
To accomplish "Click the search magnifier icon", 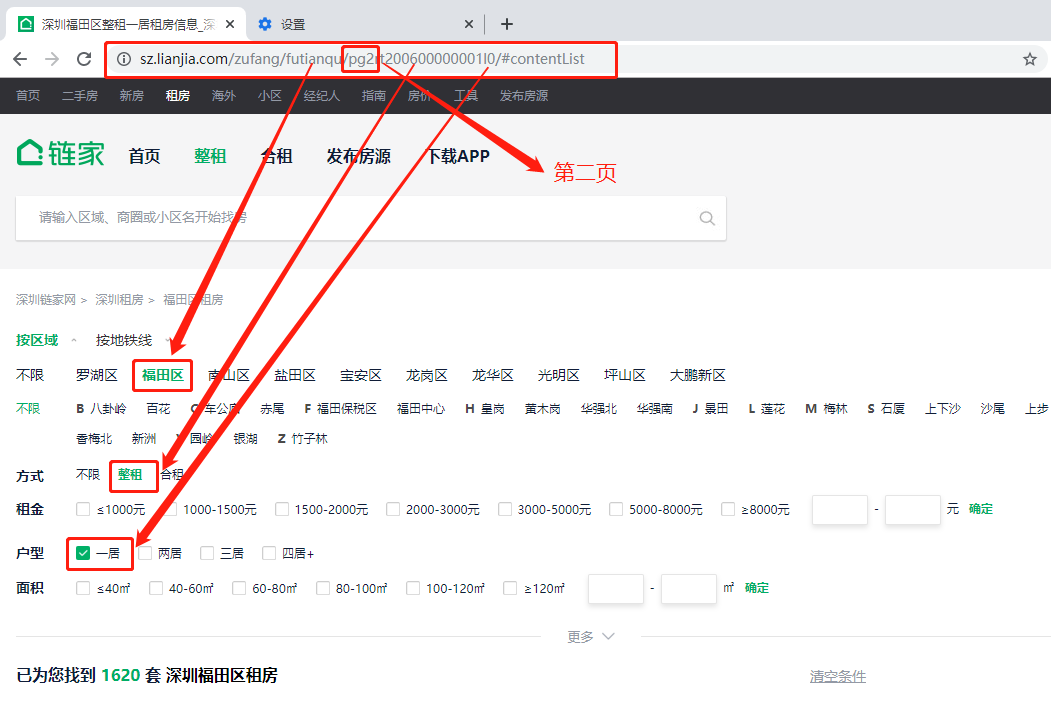I will [706, 217].
